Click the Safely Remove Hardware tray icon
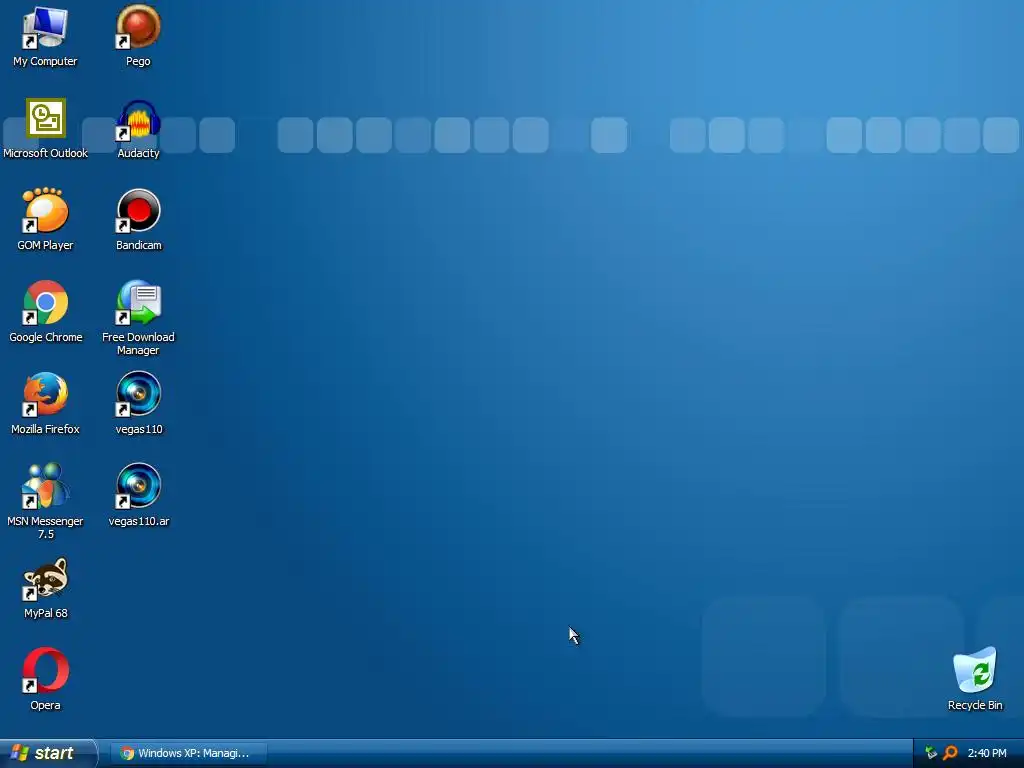Screen dimensions: 1024x768 click(x=931, y=753)
